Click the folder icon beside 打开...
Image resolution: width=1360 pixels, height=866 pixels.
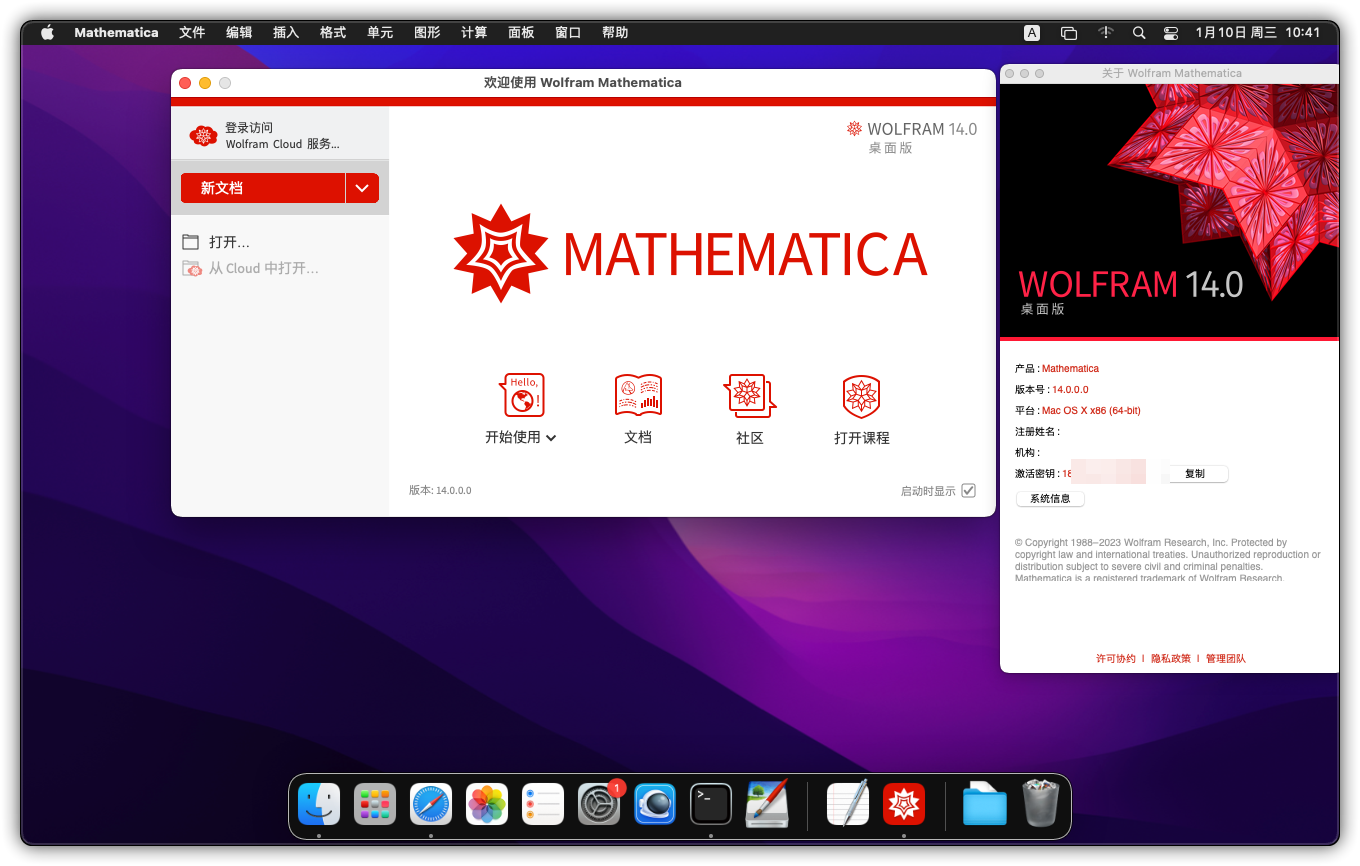pyautogui.click(x=191, y=241)
